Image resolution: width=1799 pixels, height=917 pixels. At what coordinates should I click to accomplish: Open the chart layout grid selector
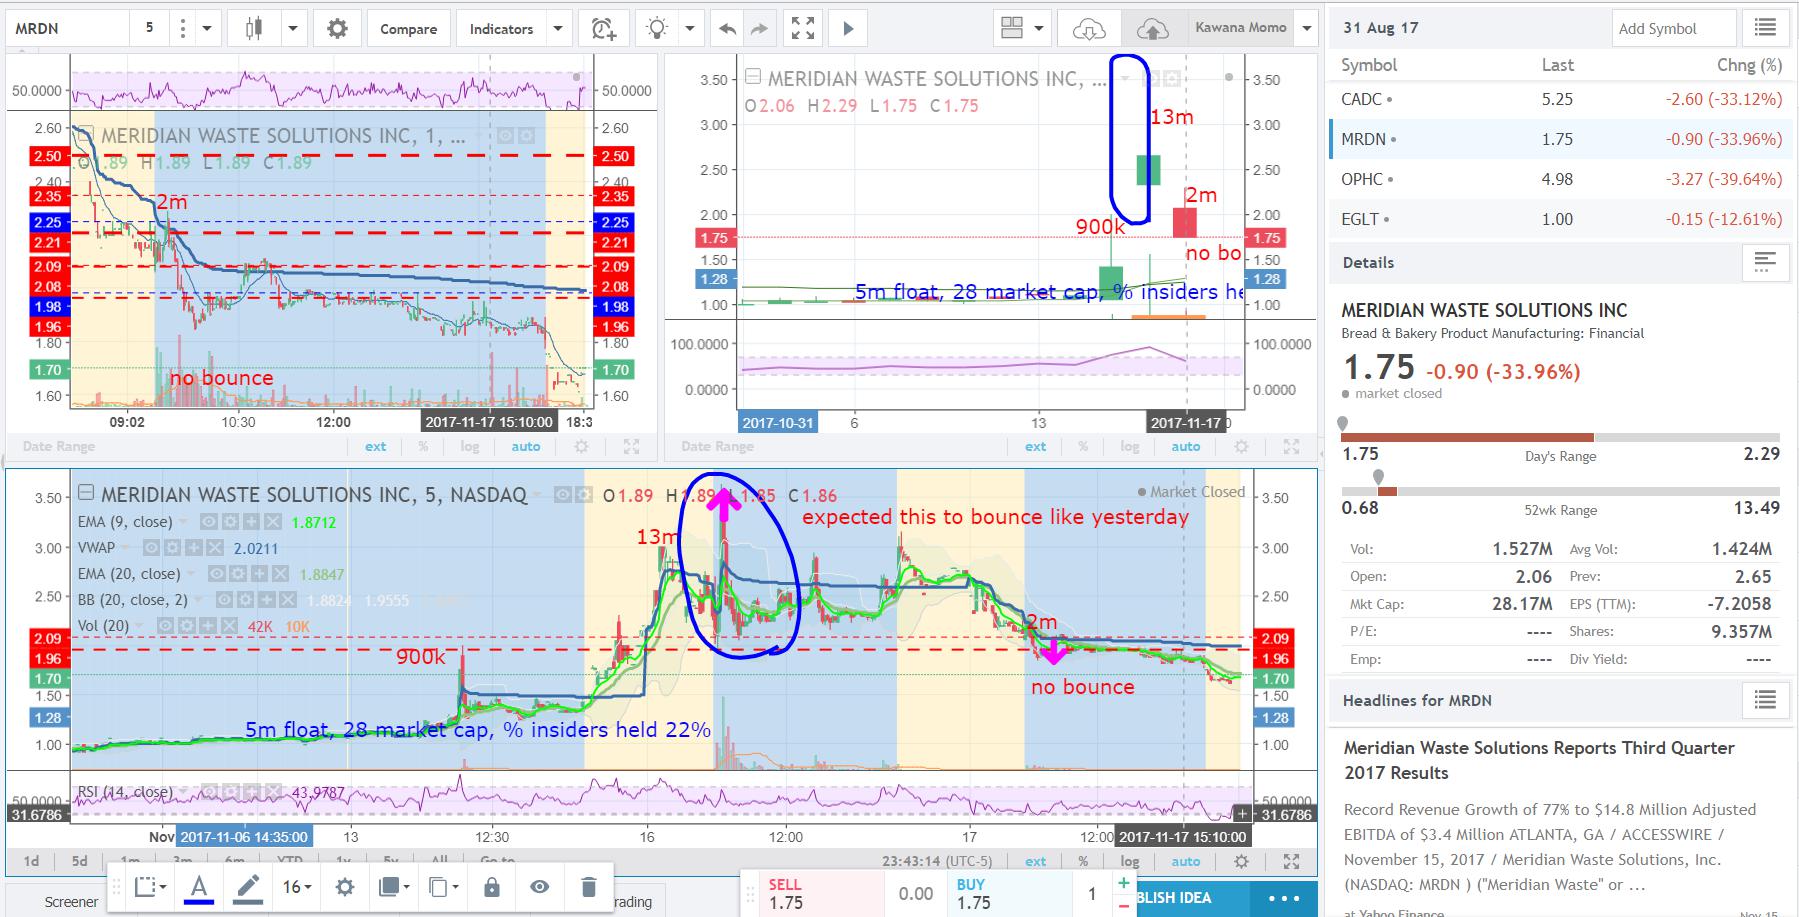coord(1012,29)
